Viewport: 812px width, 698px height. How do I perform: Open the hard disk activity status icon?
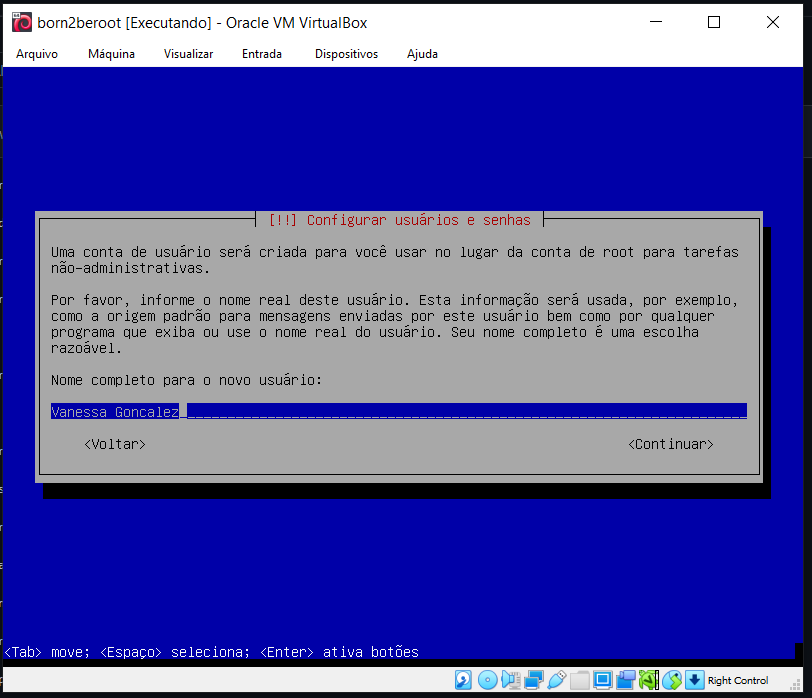(x=462, y=680)
